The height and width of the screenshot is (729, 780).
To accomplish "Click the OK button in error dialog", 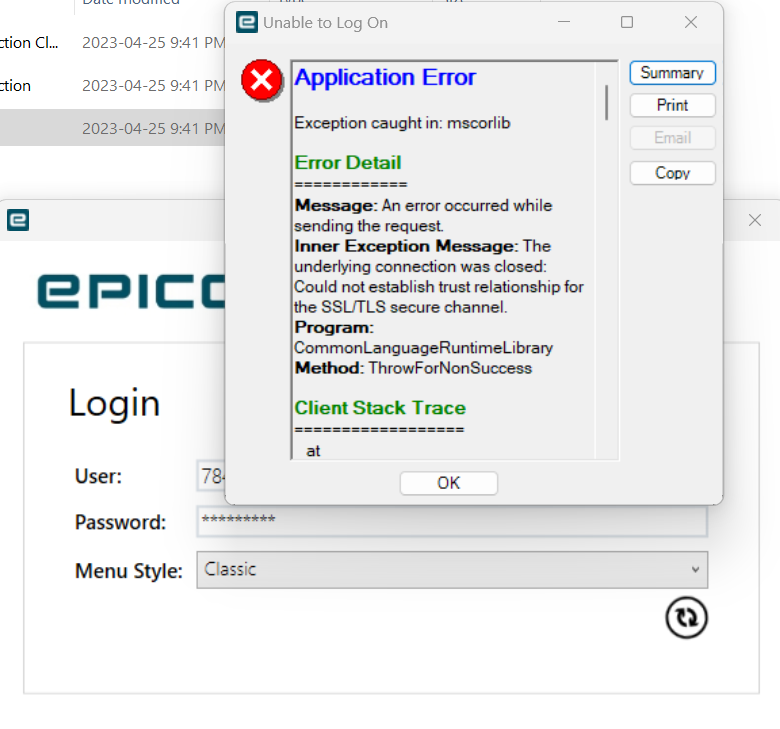I will pos(448,483).
